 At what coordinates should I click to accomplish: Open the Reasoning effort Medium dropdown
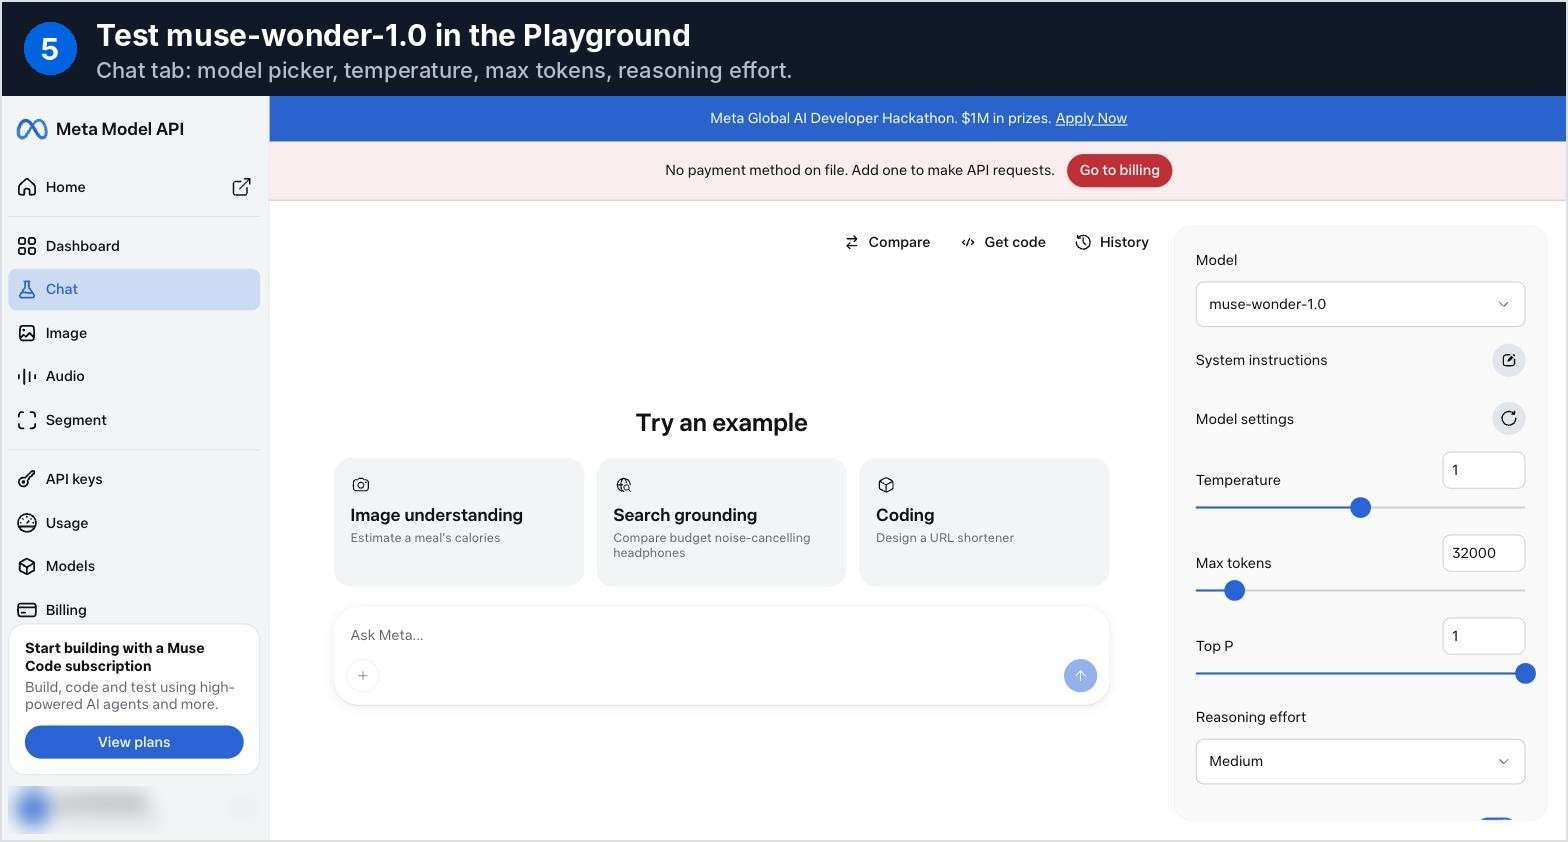(1360, 761)
